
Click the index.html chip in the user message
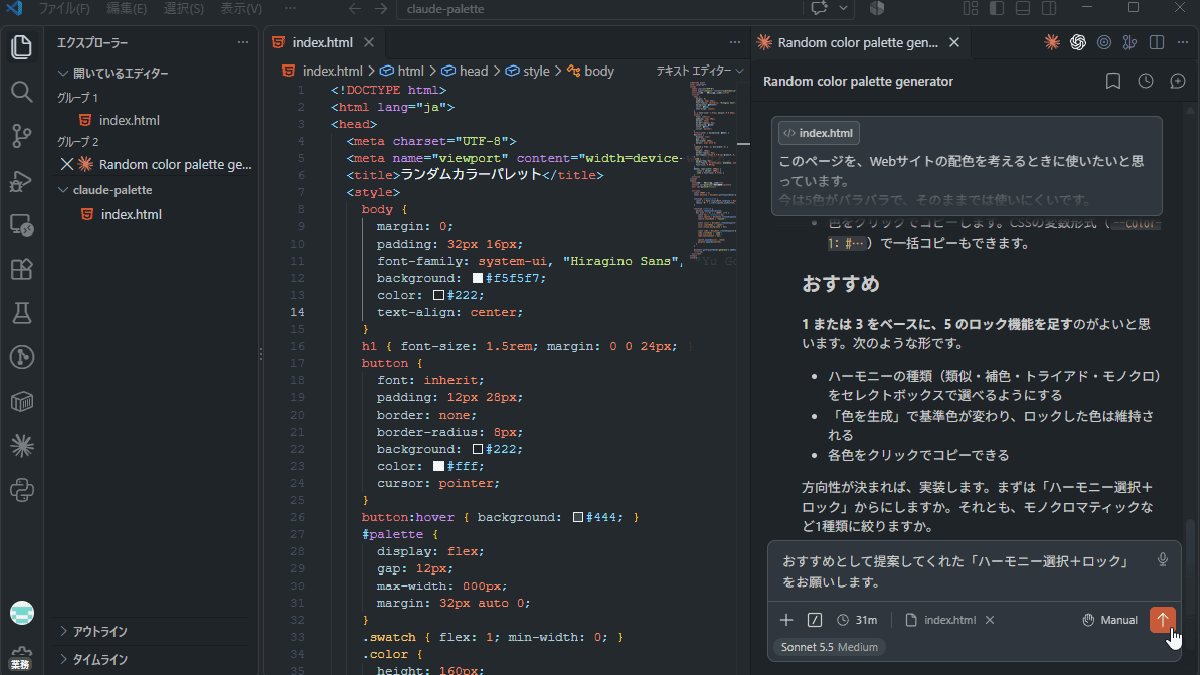pos(819,133)
